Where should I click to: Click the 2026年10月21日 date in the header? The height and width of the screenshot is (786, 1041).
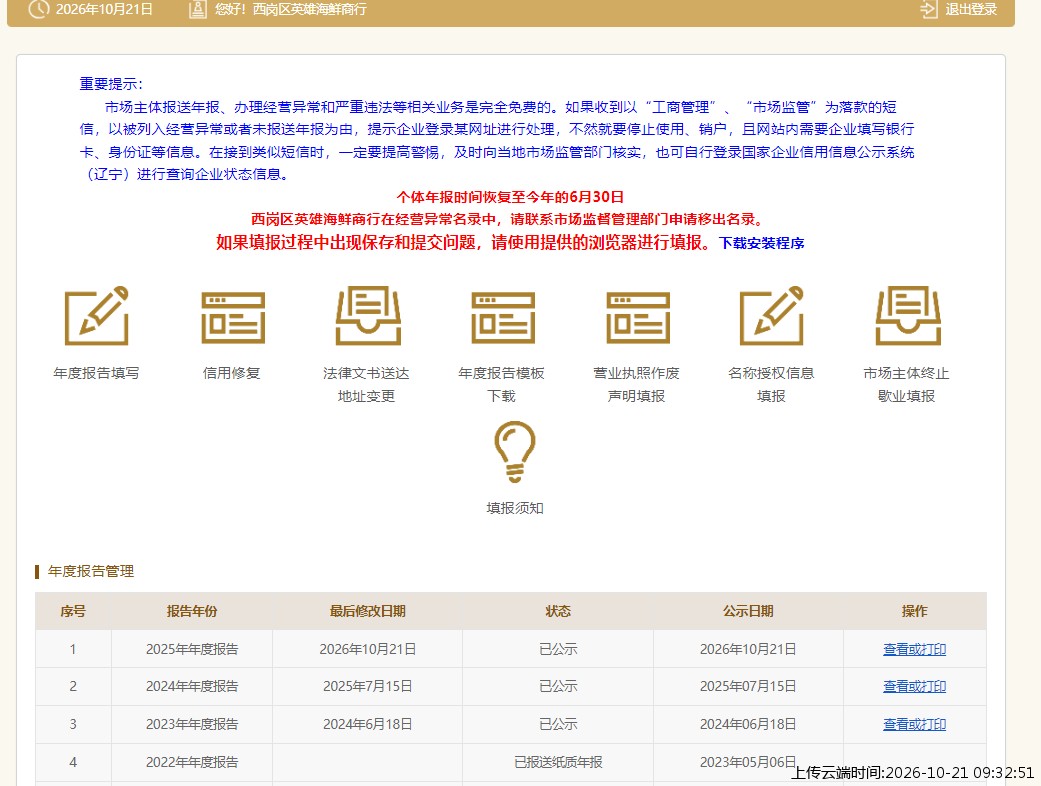coord(104,9)
